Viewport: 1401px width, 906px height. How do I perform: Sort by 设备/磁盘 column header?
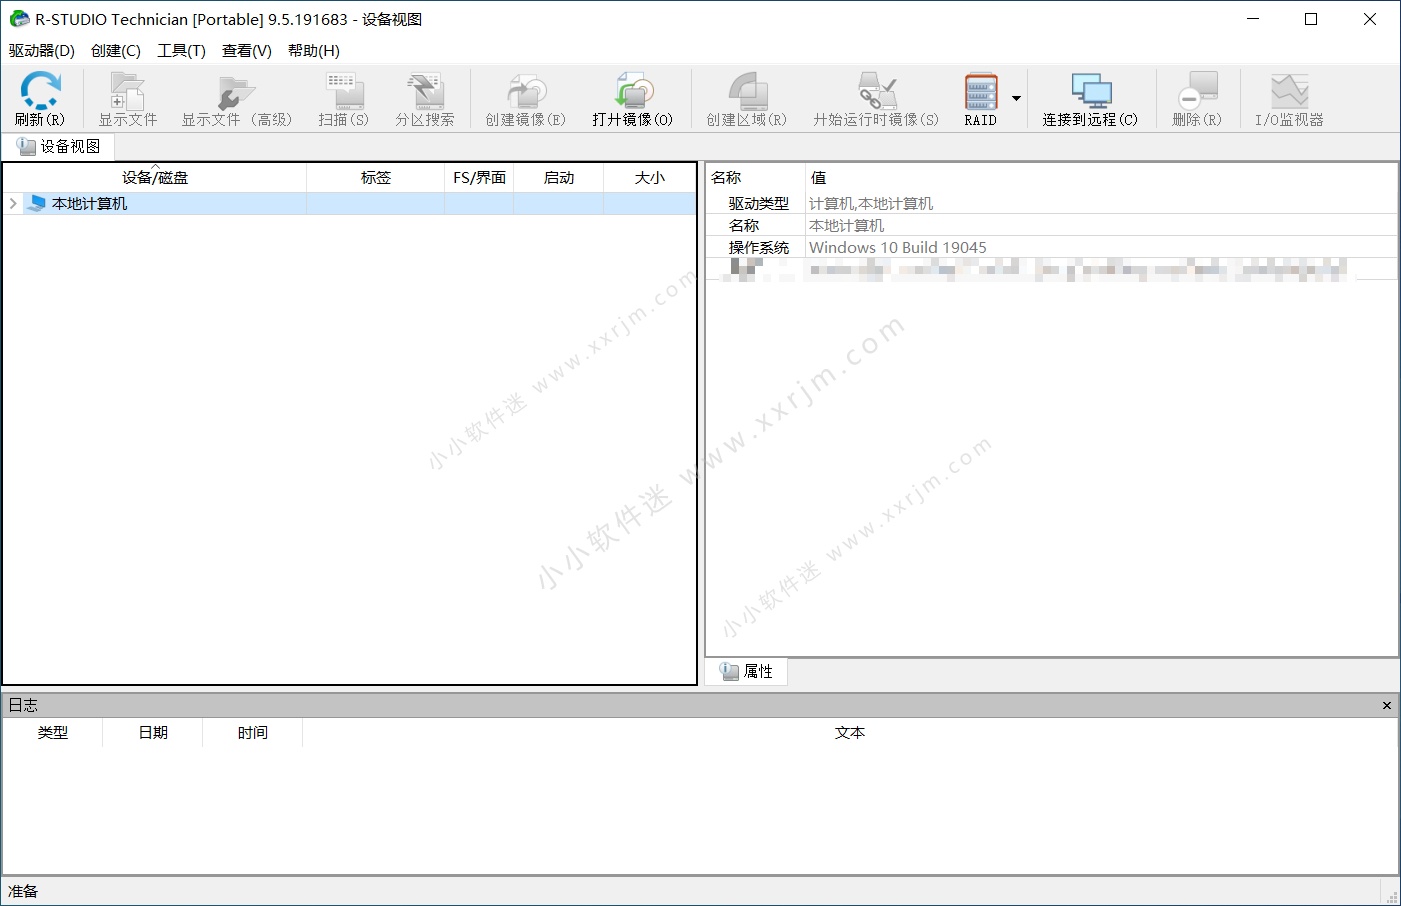click(x=155, y=178)
